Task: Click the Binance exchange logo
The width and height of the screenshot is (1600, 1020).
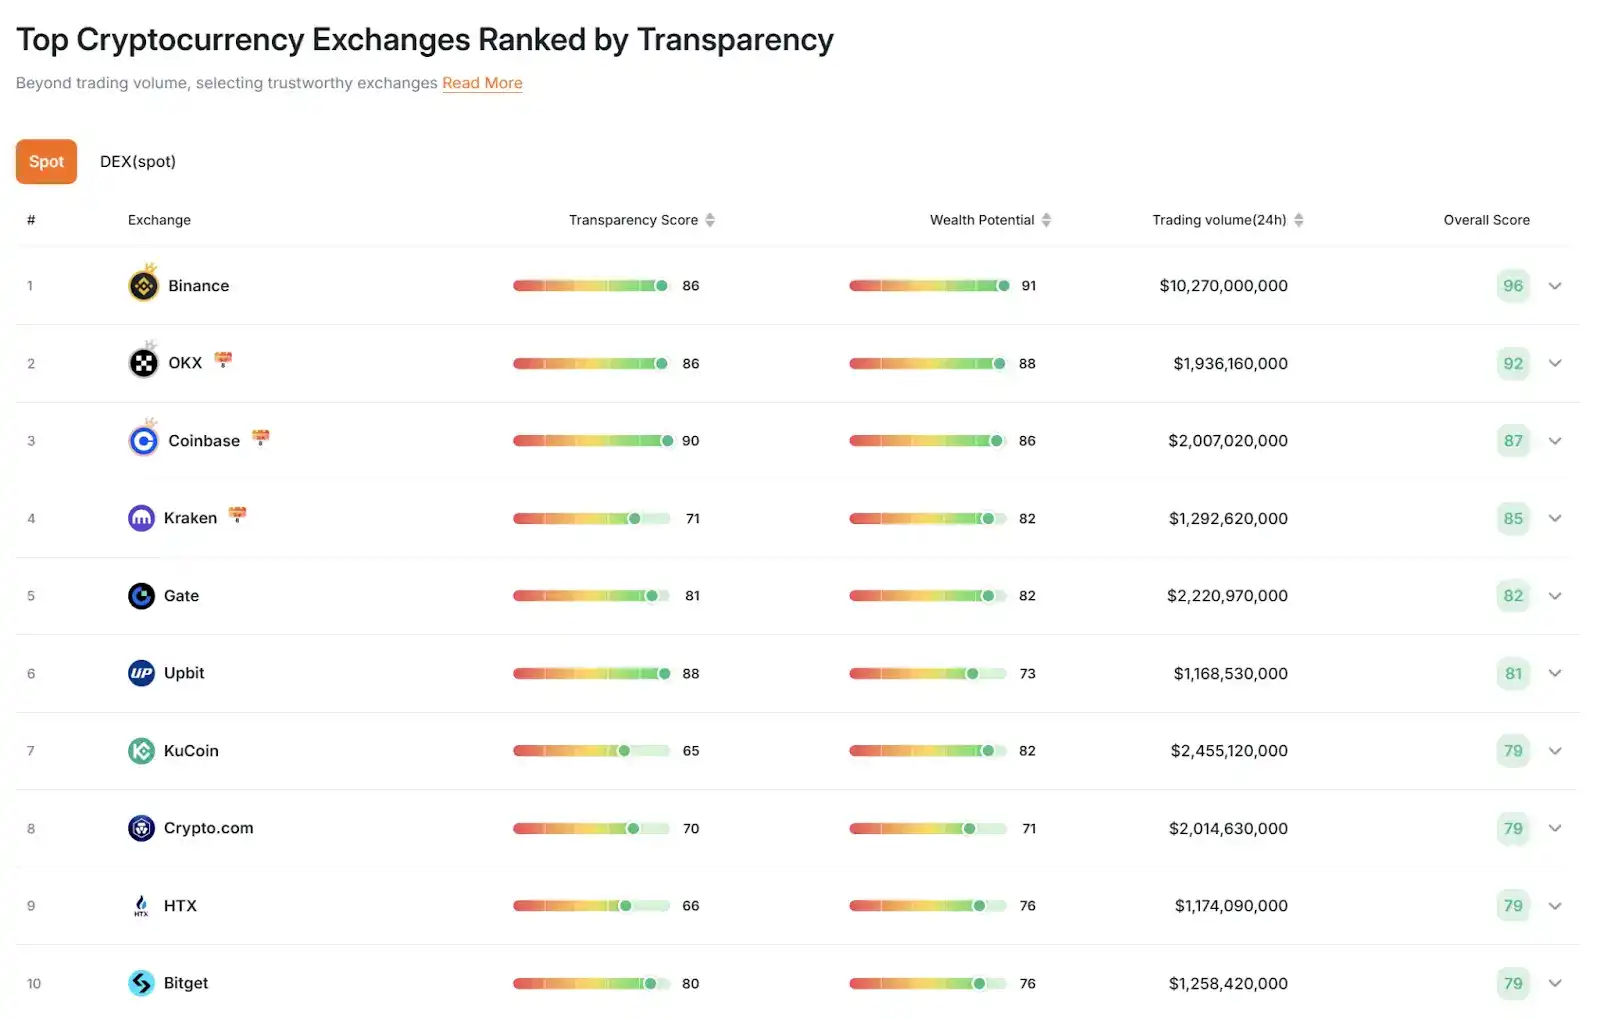Action: coord(143,285)
